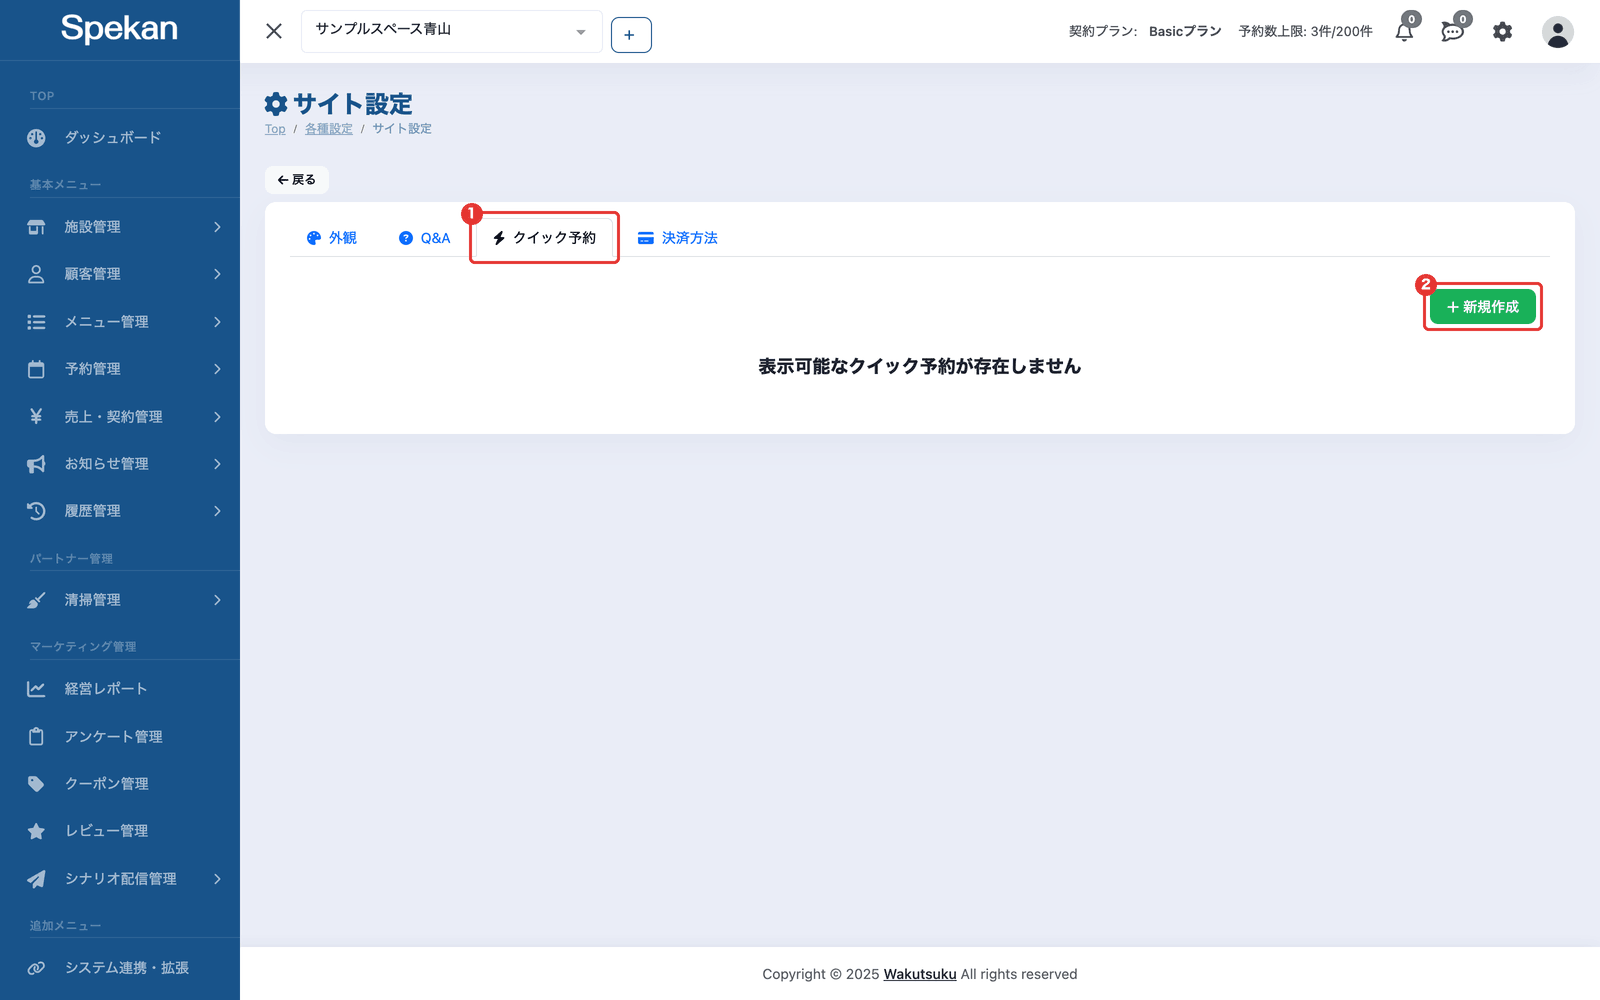Click the 予約管理 calendar icon

(36, 369)
